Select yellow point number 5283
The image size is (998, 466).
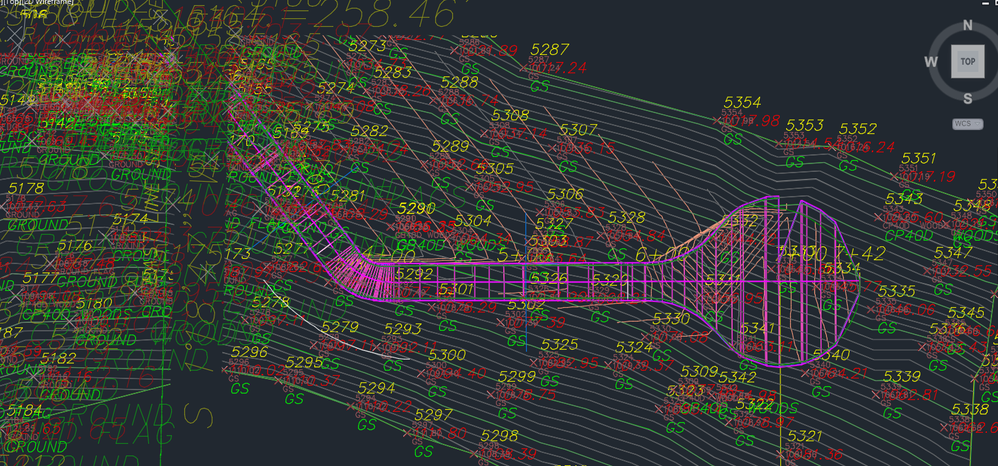click(x=393, y=73)
